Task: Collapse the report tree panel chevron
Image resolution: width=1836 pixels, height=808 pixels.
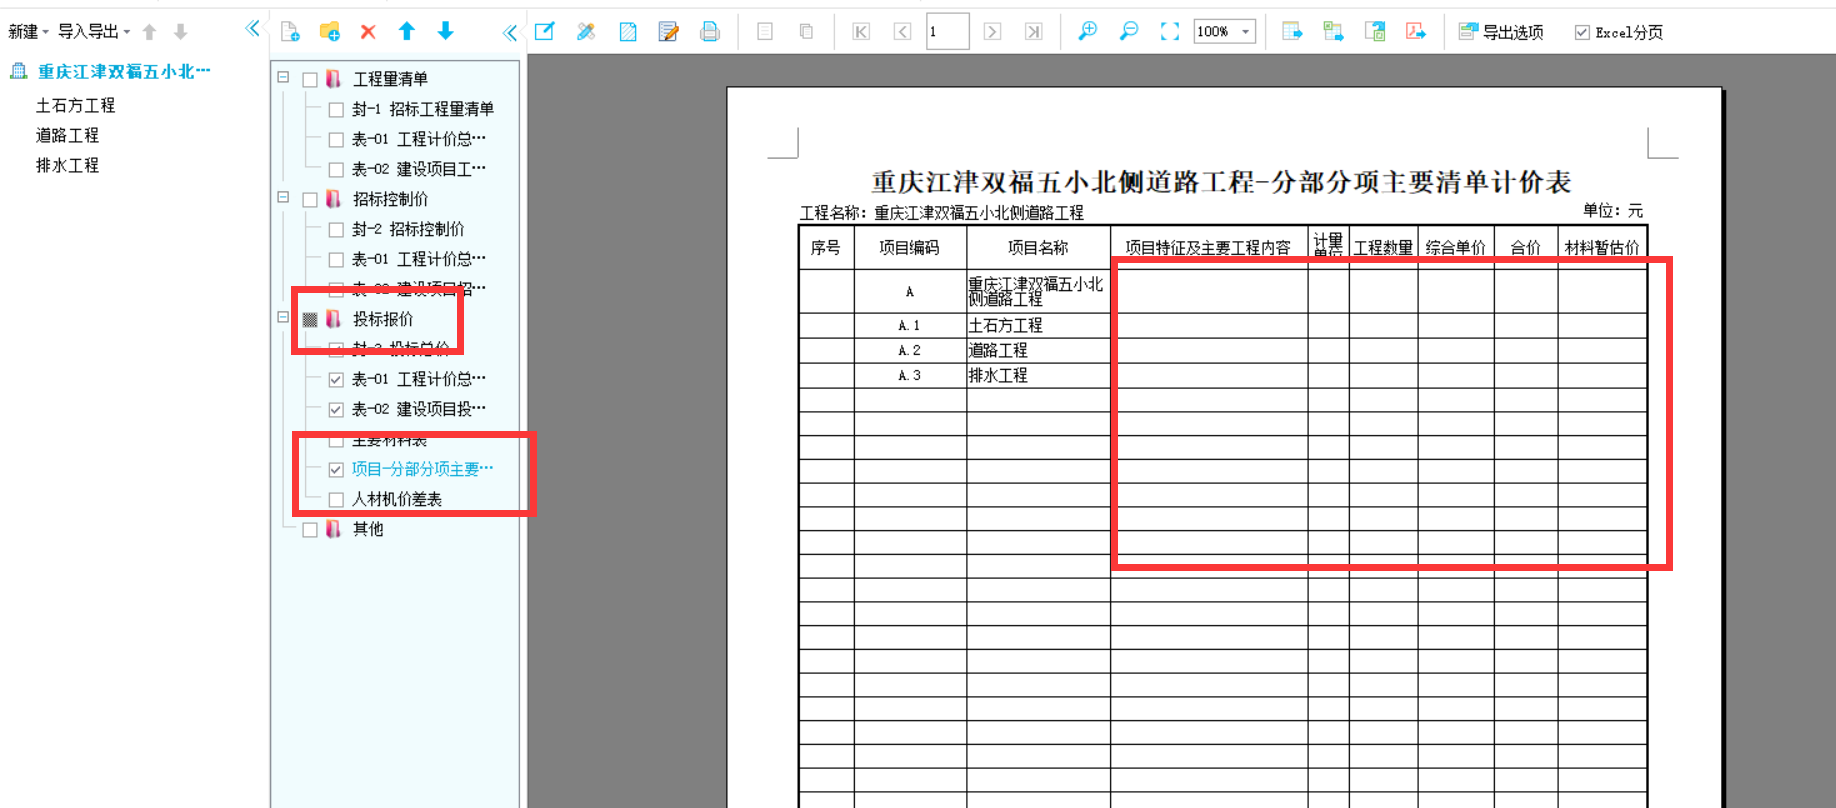Action: tap(509, 33)
